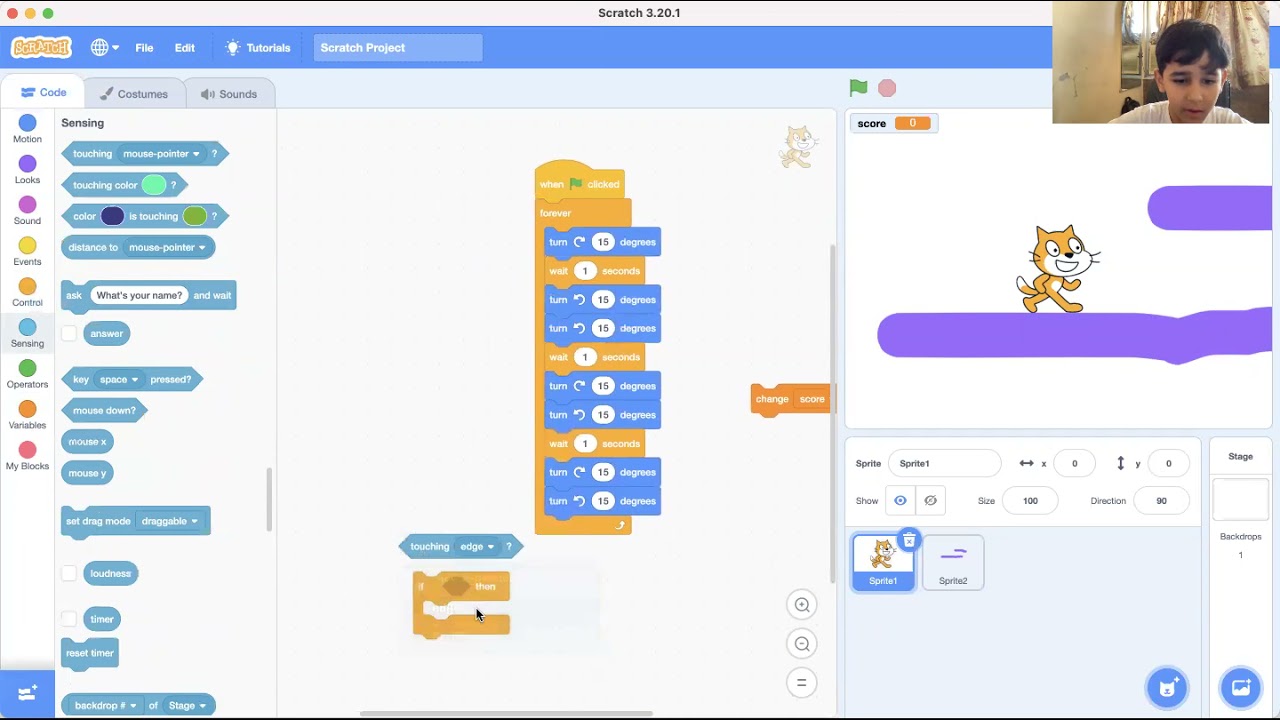Open the language globe menu

[x=104, y=47]
